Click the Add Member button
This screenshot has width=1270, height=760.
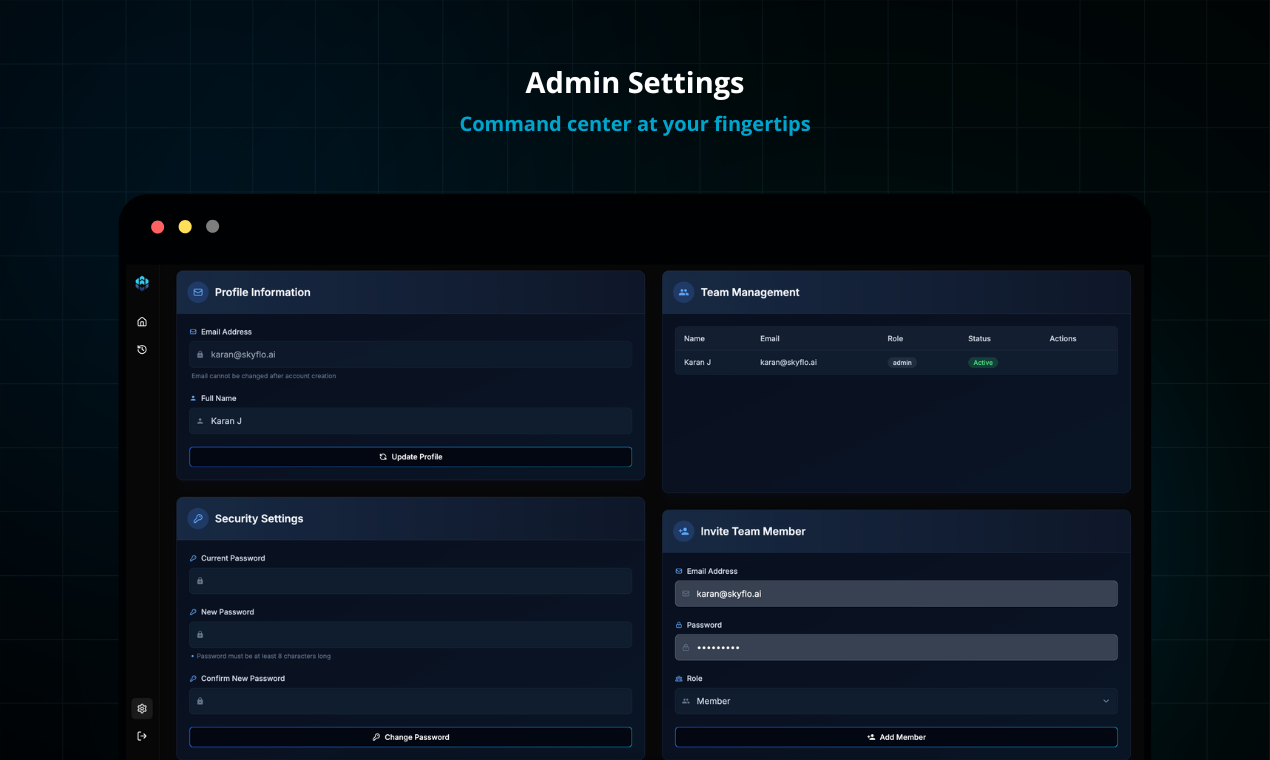point(896,737)
